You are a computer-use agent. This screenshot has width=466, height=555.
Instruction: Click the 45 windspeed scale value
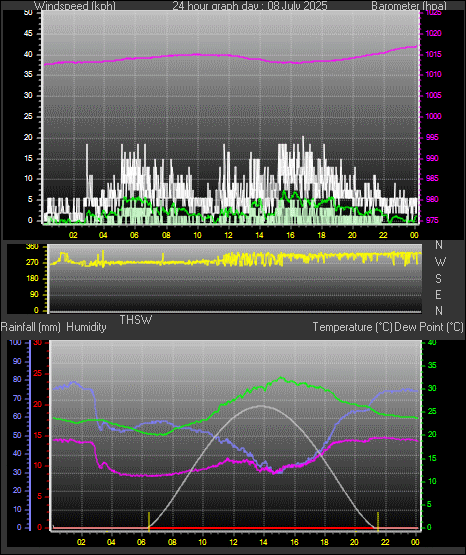pyautogui.click(x=28, y=34)
